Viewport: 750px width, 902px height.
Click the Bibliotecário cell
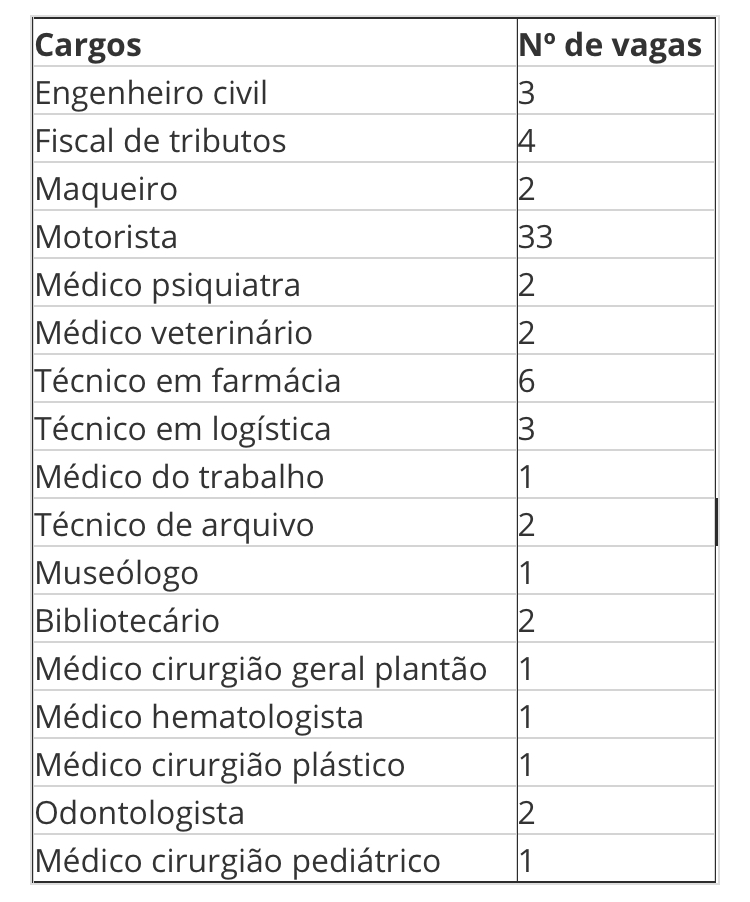click(x=127, y=621)
